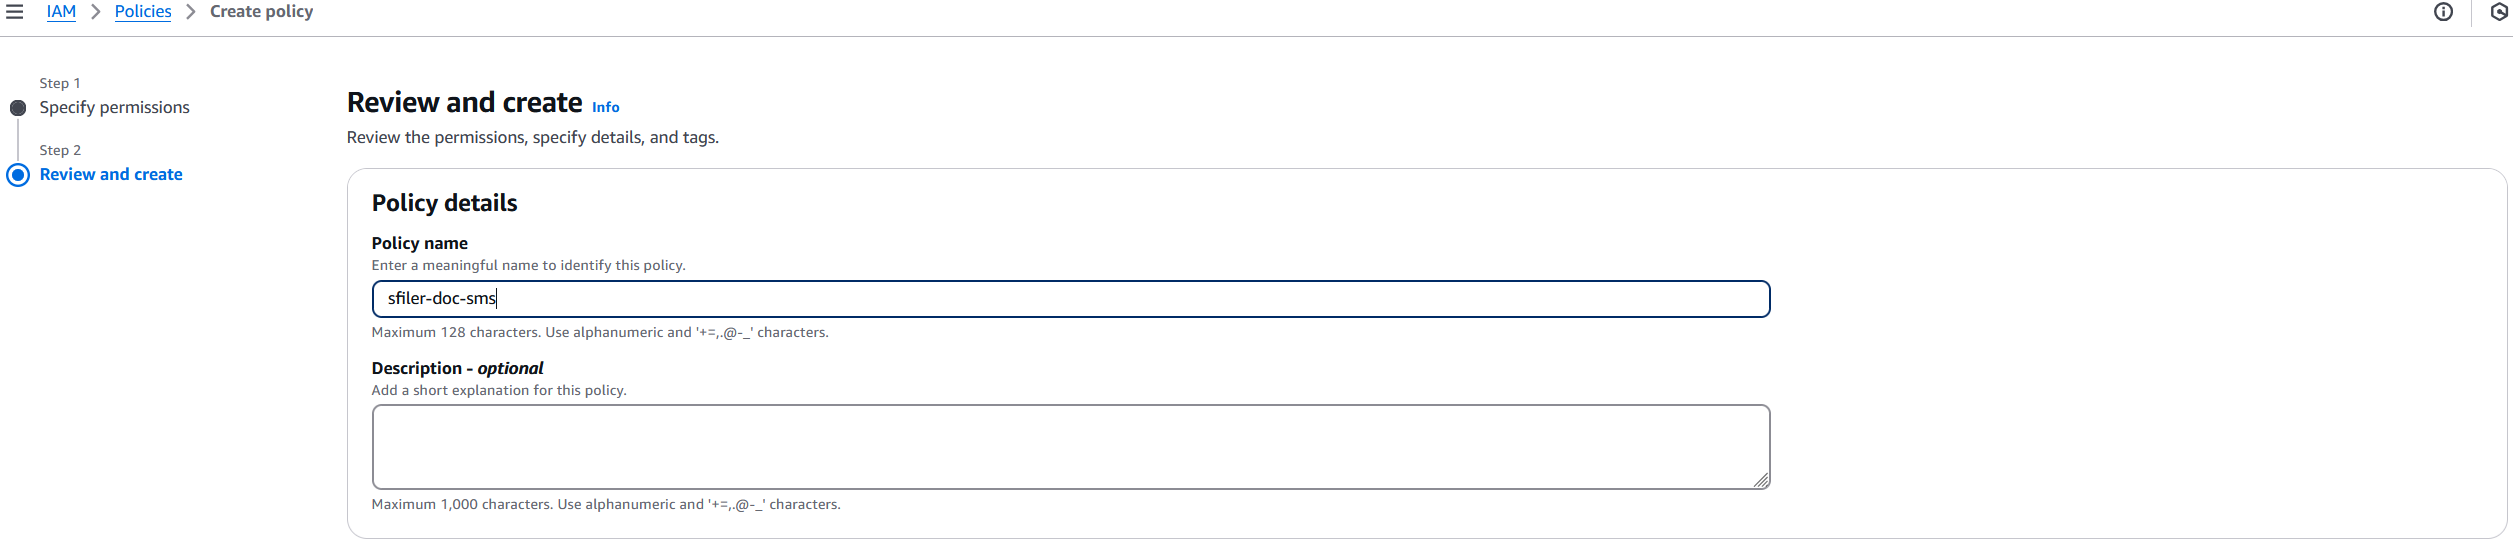Click the Review and create page heading
Image resolution: width=2513 pixels, height=543 pixels.
point(464,102)
